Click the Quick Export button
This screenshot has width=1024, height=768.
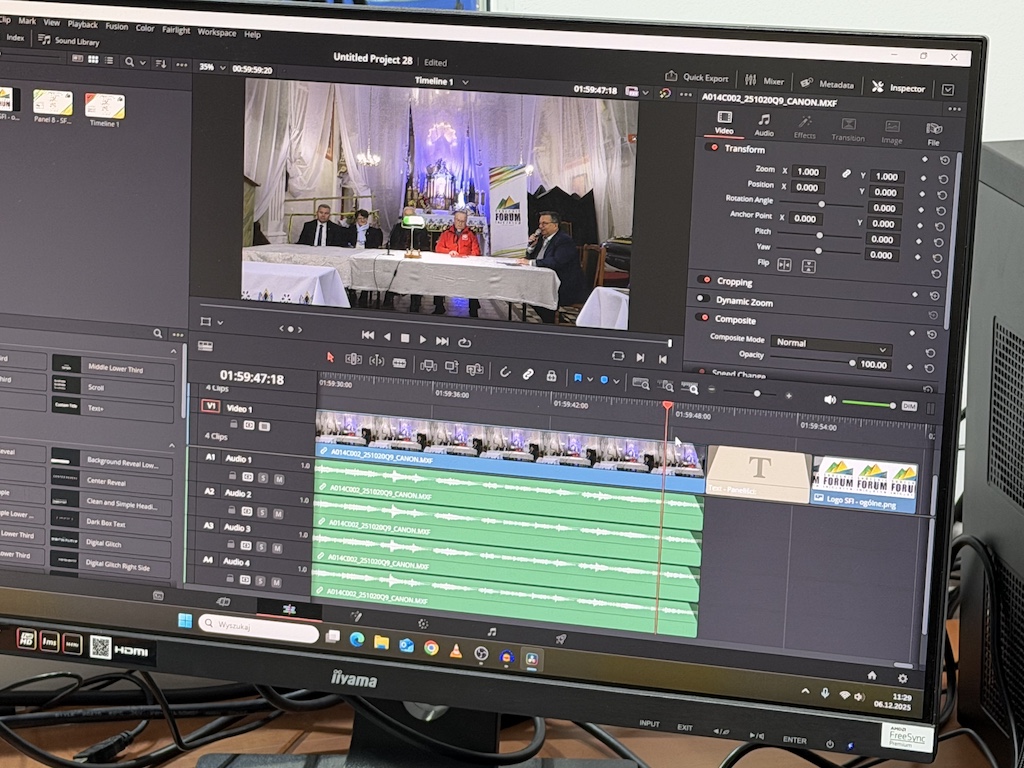pyautogui.click(x=696, y=78)
